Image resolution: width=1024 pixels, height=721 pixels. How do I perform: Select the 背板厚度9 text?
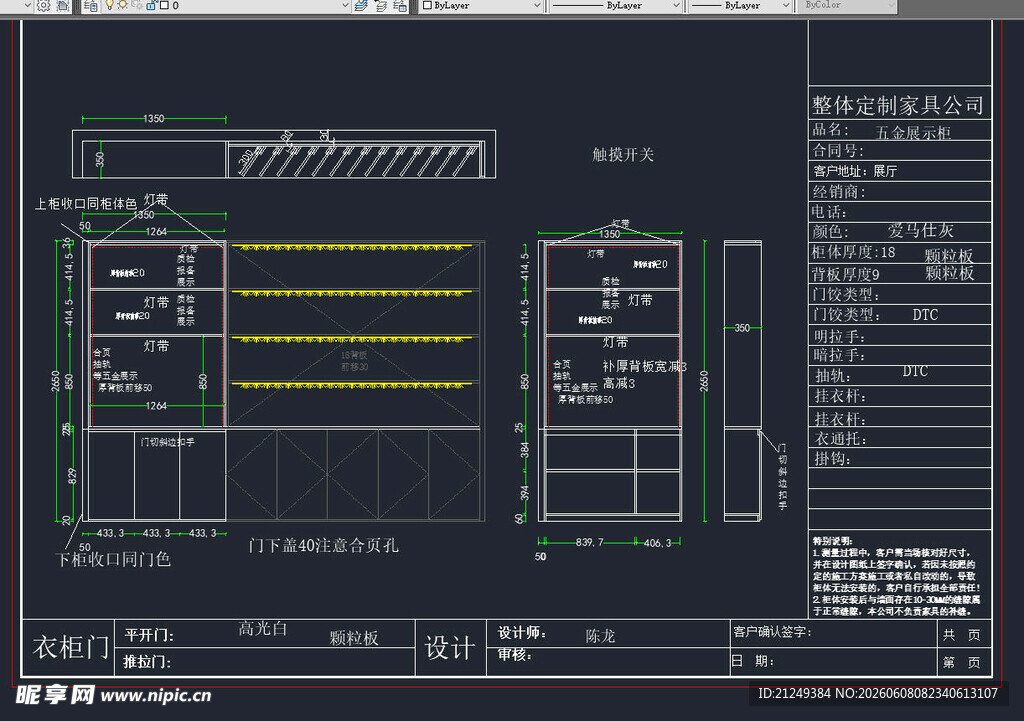pyautogui.click(x=846, y=274)
